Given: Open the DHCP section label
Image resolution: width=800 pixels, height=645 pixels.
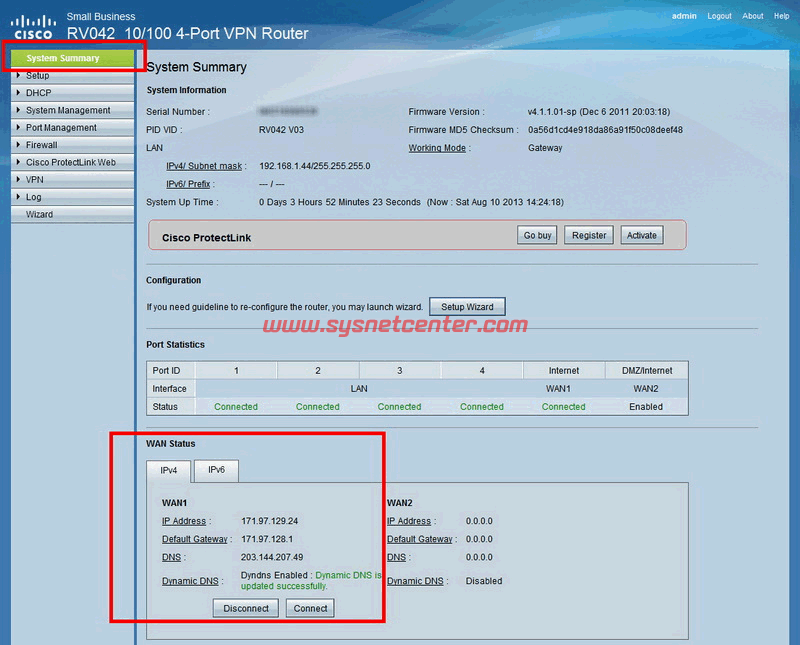Looking at the screenshot, I should click(x=39, y=93).
